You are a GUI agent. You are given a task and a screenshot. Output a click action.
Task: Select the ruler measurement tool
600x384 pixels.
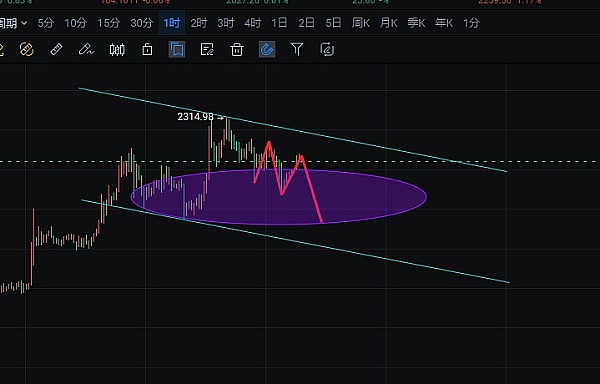click(x=56, y=50)
